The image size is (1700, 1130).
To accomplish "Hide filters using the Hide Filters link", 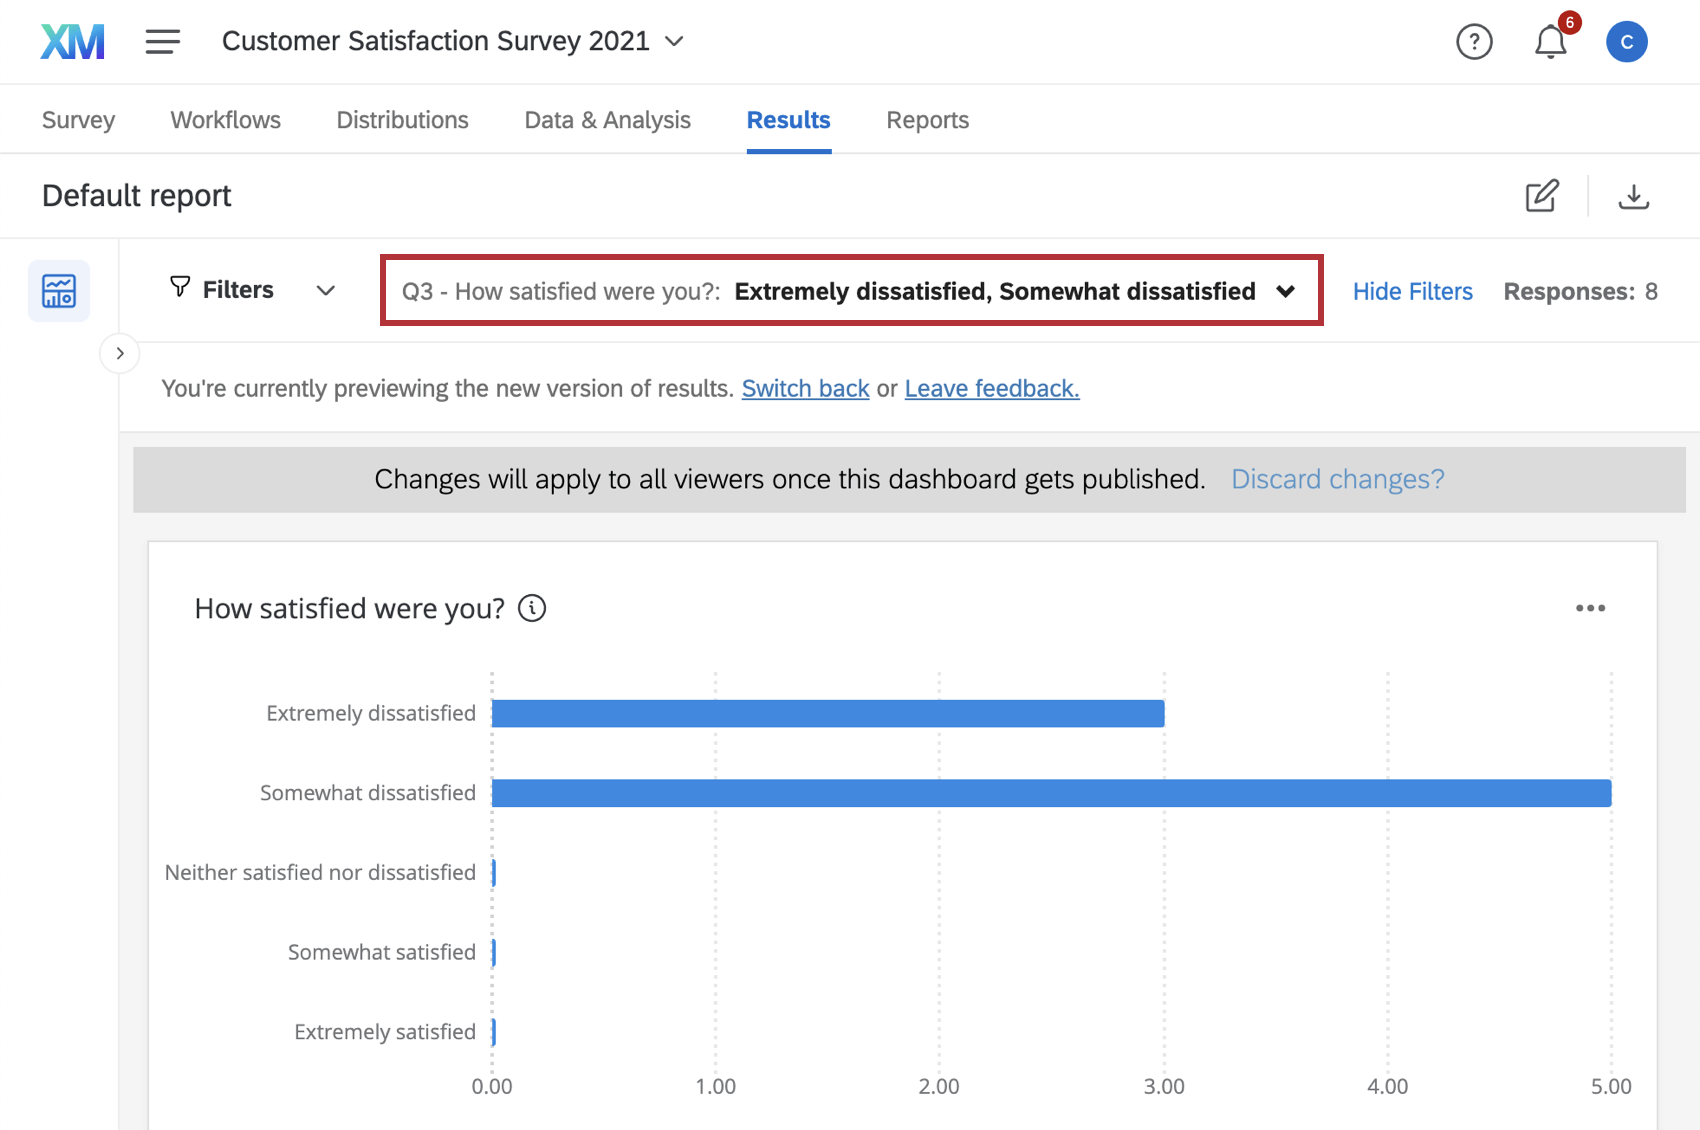I will (x=1412, y=291).
